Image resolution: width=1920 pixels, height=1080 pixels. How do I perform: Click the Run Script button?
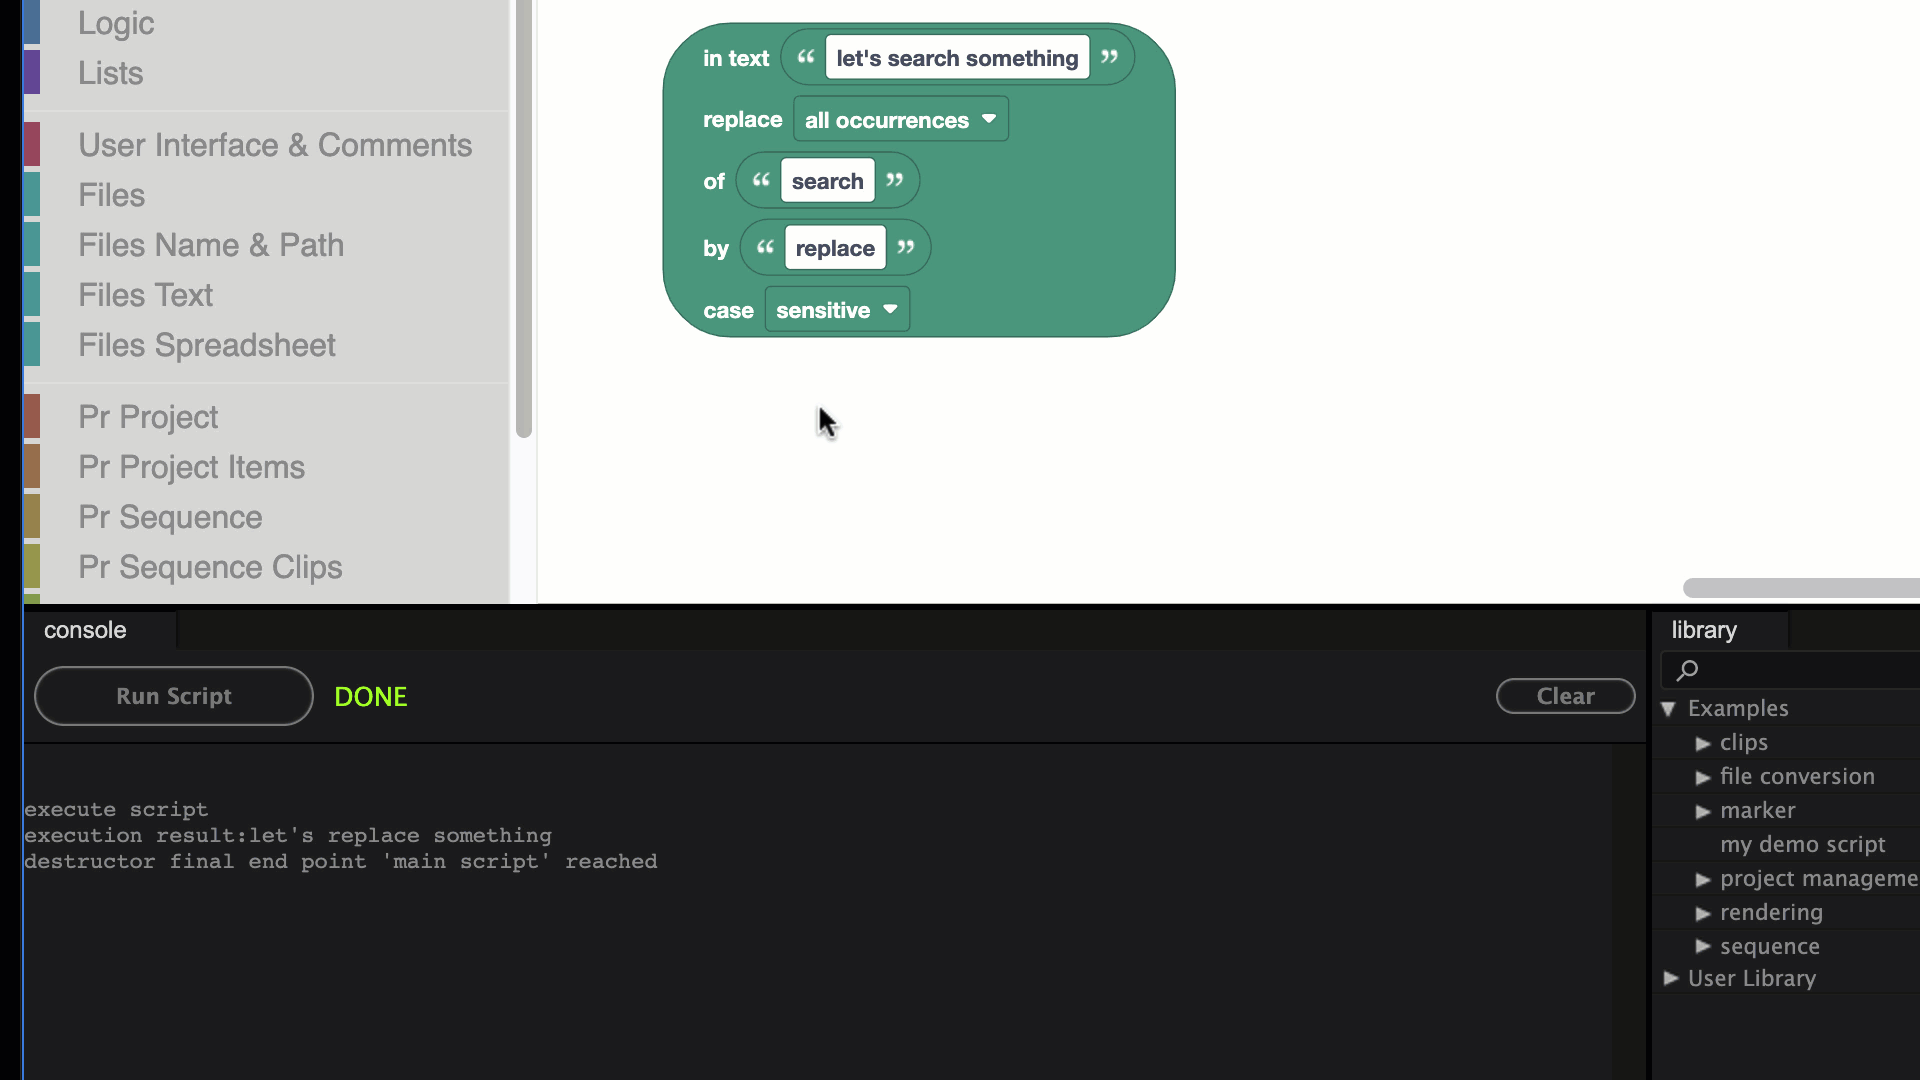(174, 696)
